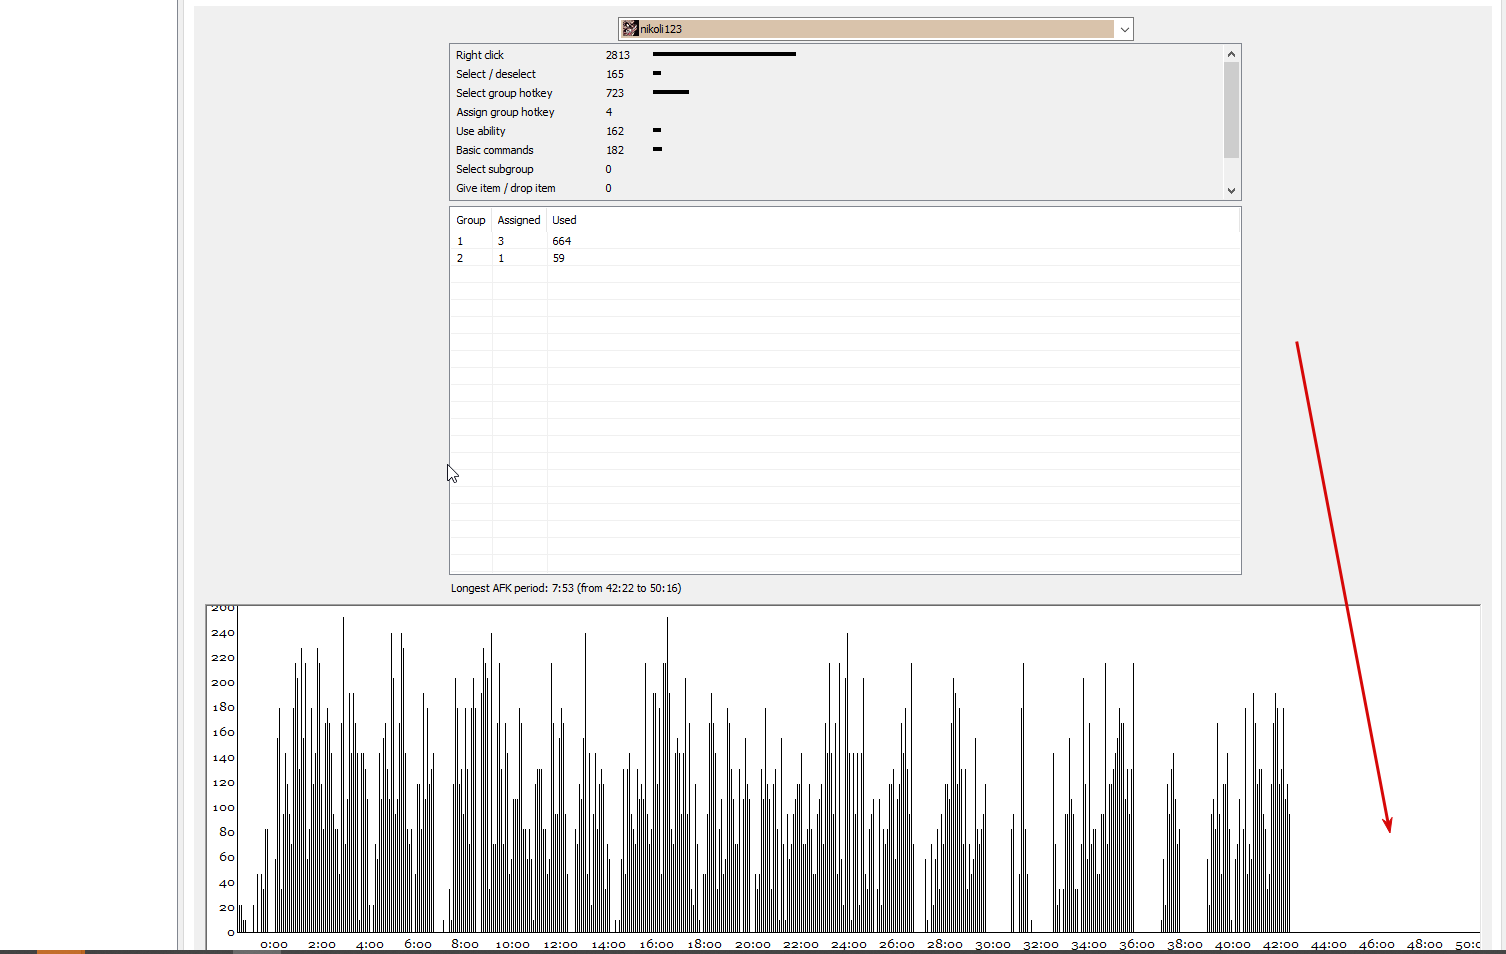The width and height of the screenshot is (1506, 954).
Task: Click the 16:00 time label on the chart
Action: pos(657,944)
